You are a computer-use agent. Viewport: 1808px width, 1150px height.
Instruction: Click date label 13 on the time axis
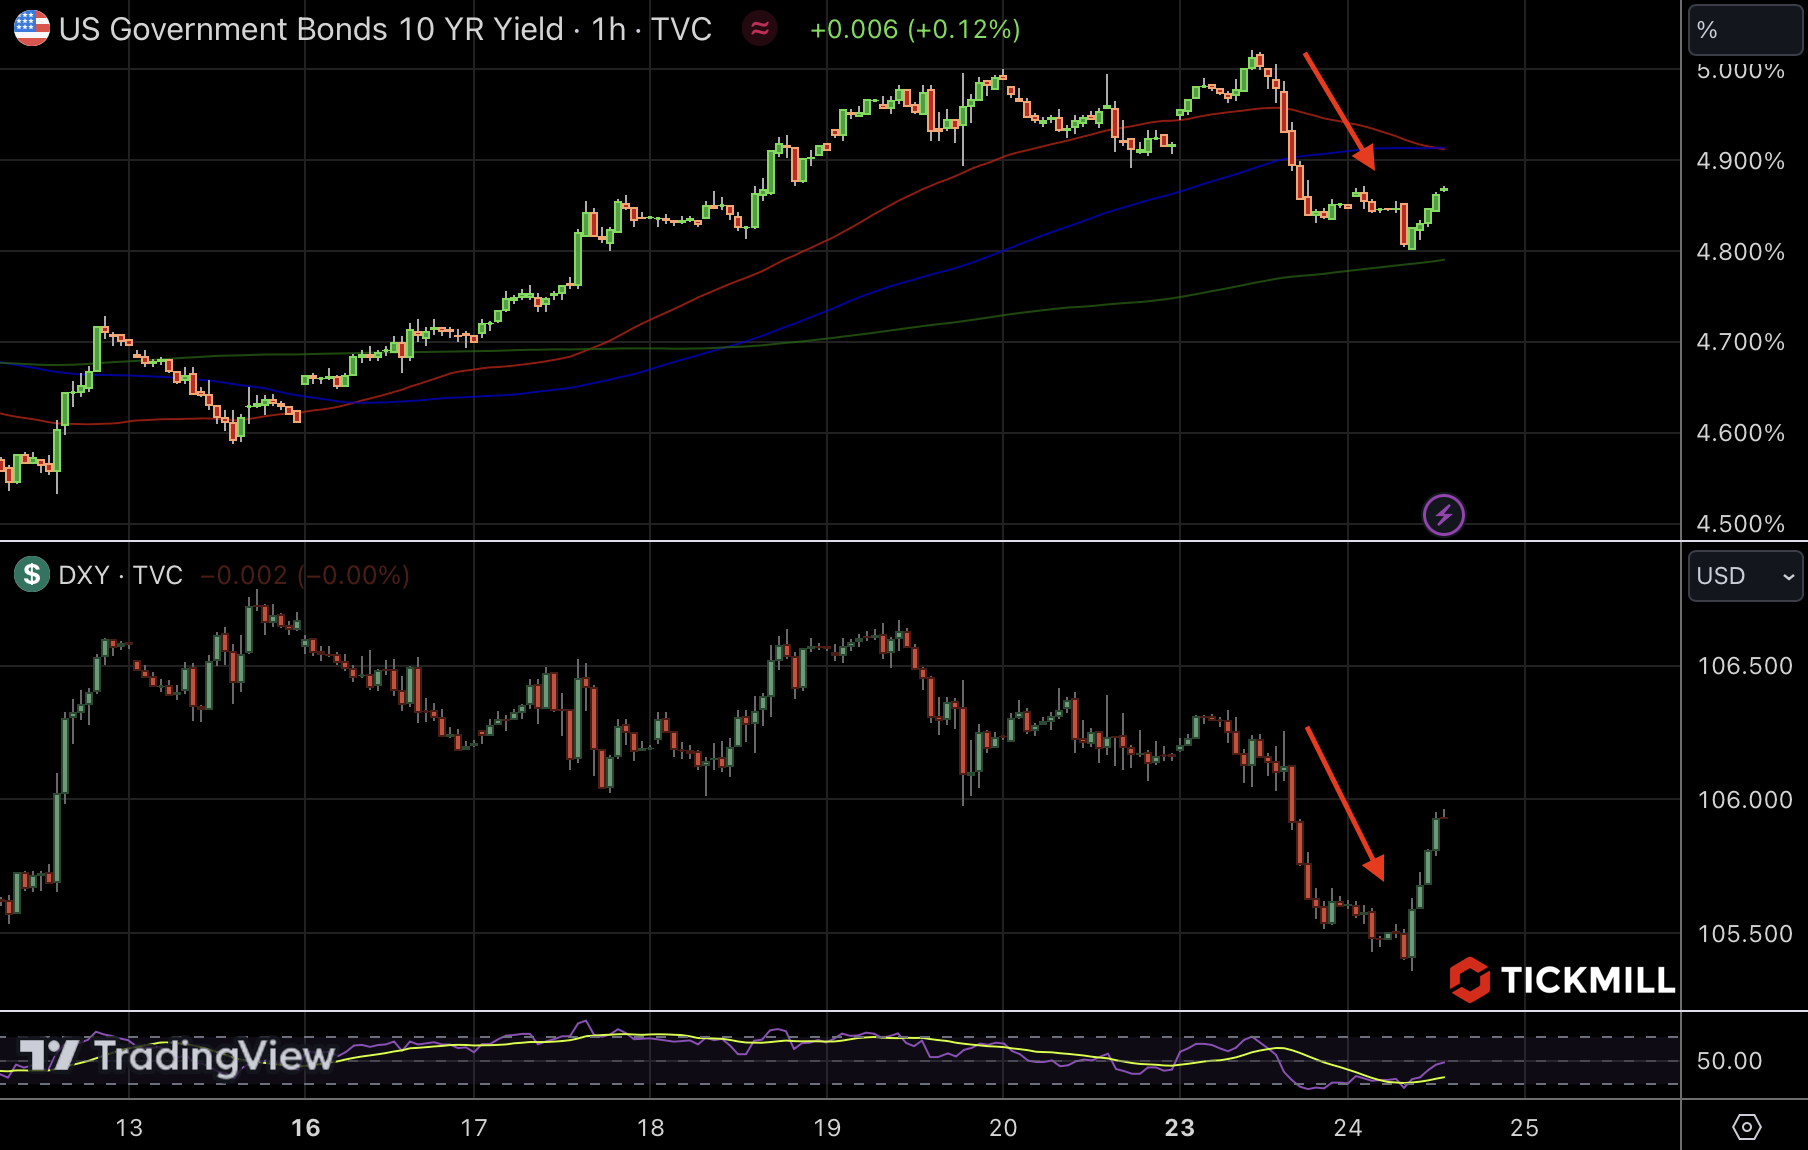pyautogui.click(x=129, y=1128)
